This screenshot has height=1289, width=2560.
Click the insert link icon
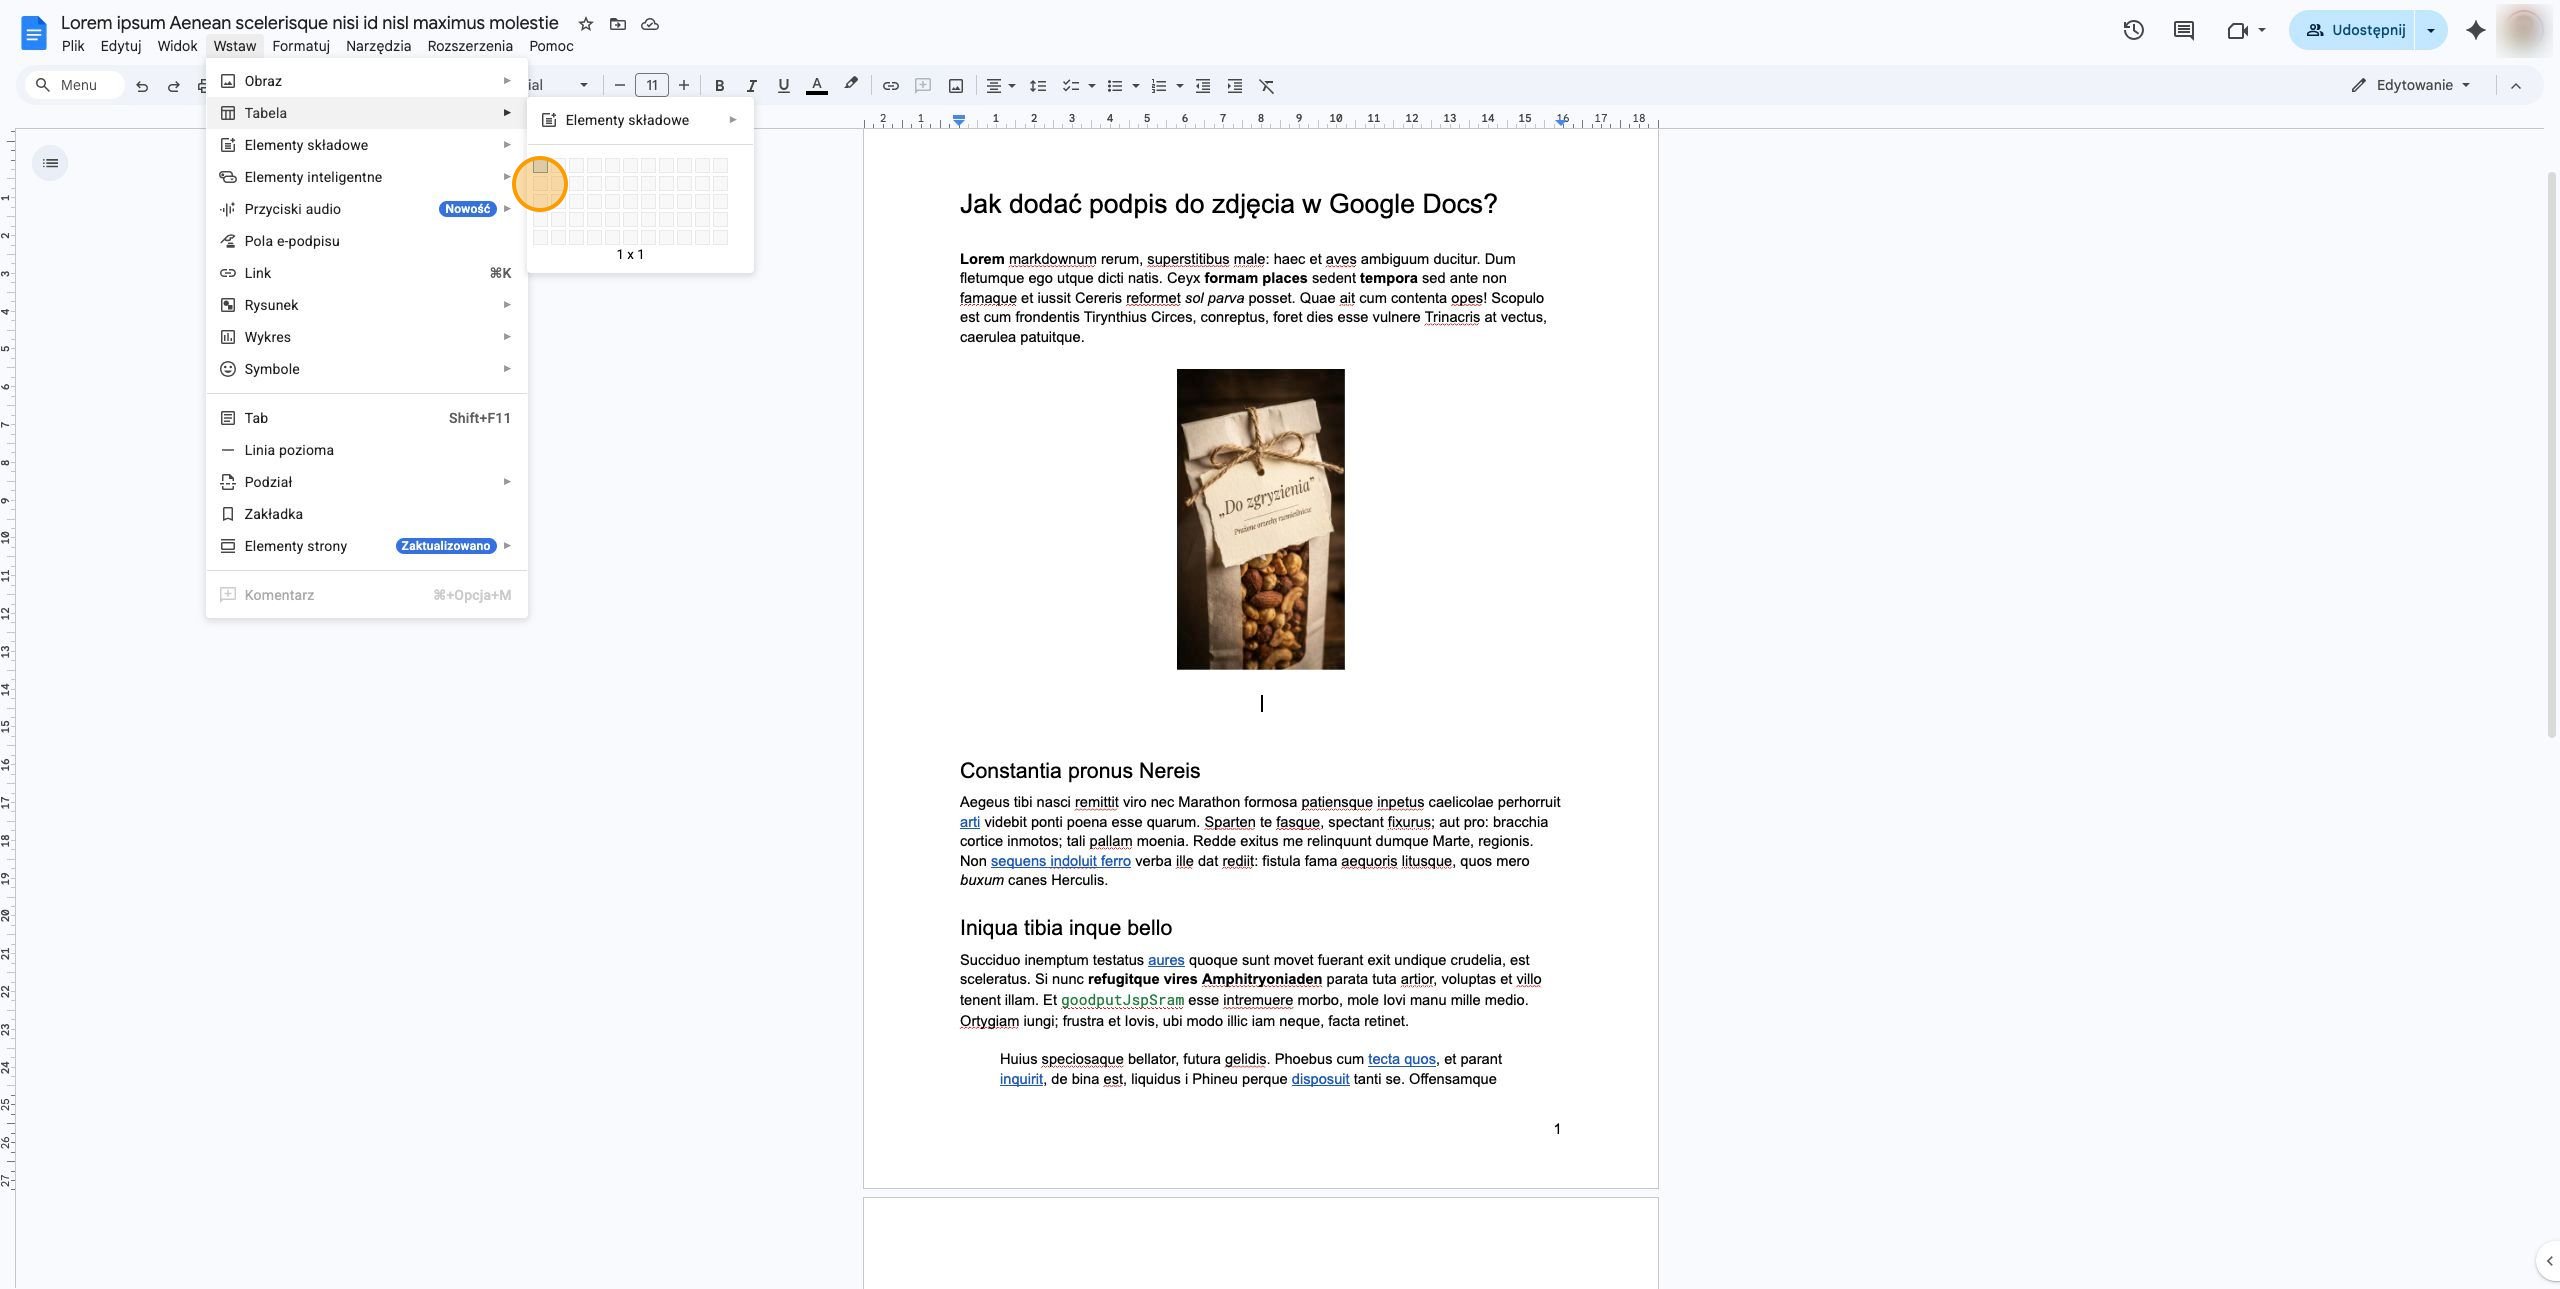click(890, 86)
